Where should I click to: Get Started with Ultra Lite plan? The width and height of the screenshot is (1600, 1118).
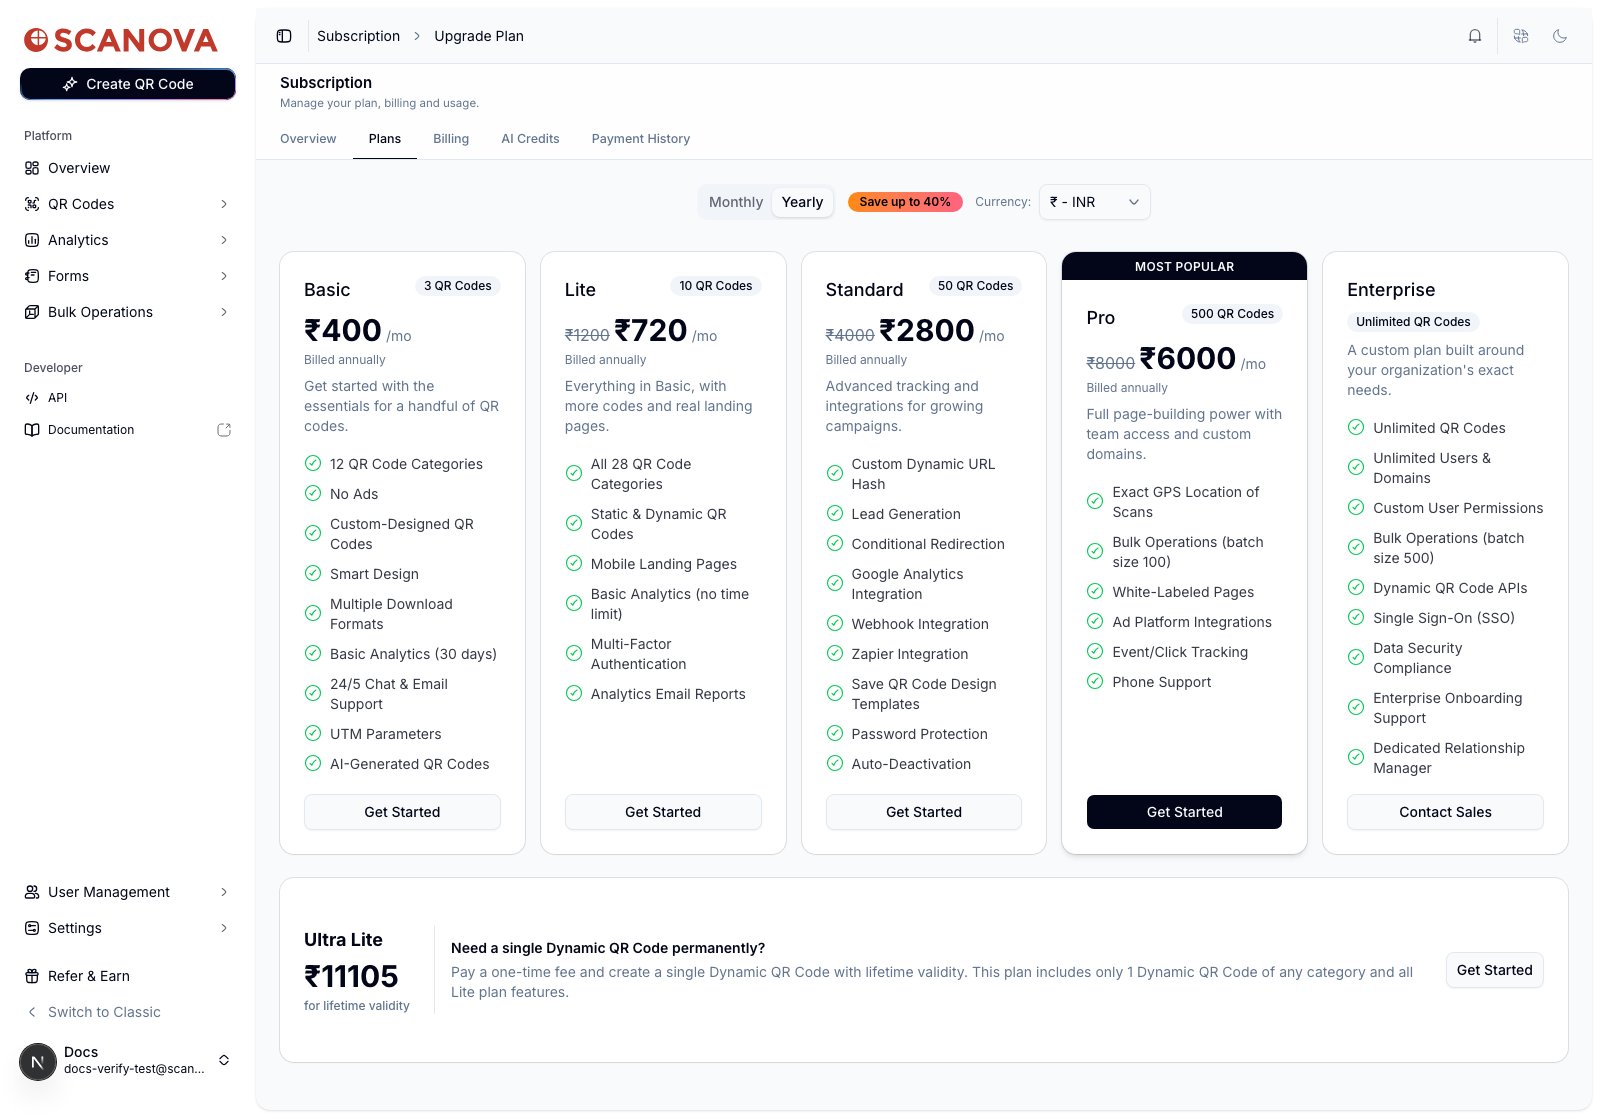point(1494,970)
